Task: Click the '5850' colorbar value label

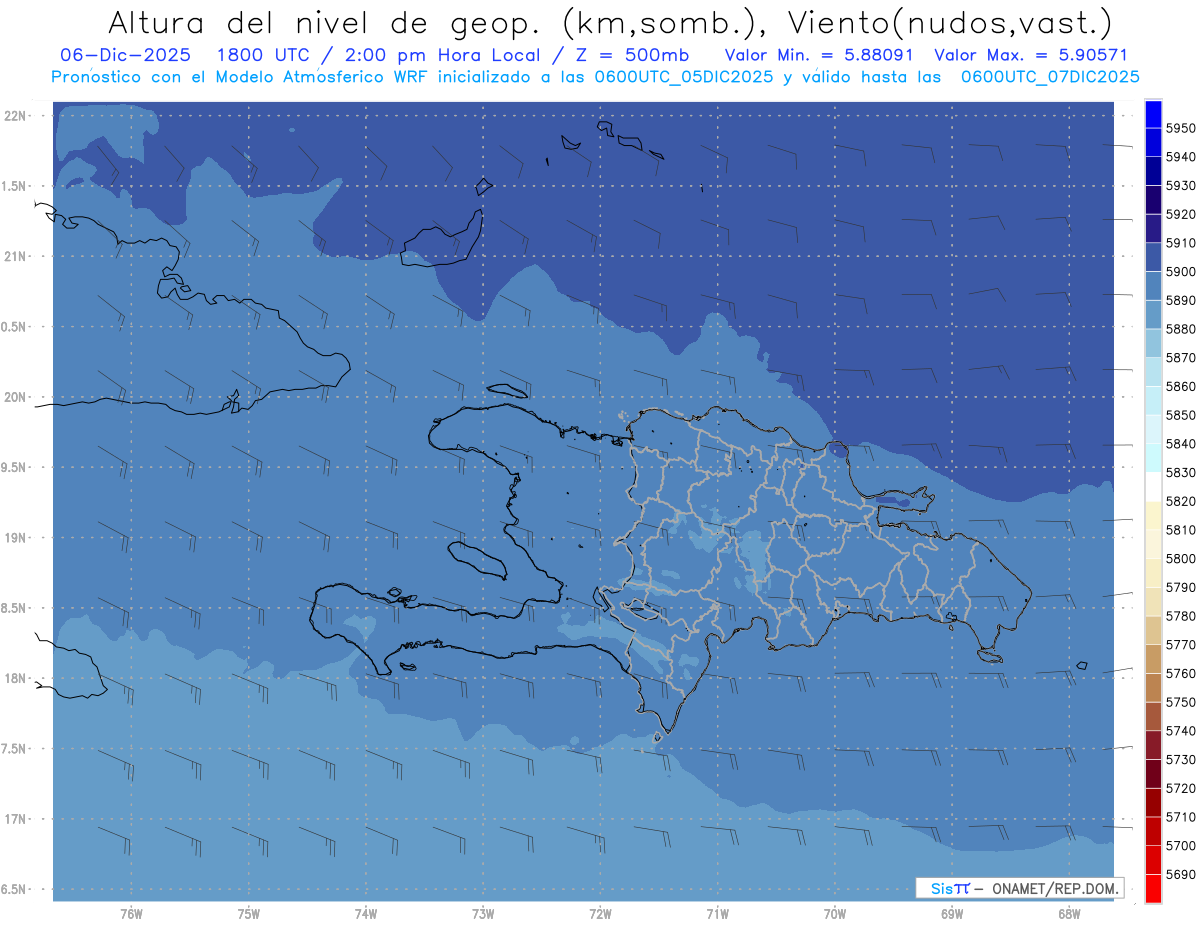Action: click(1181, 415)
